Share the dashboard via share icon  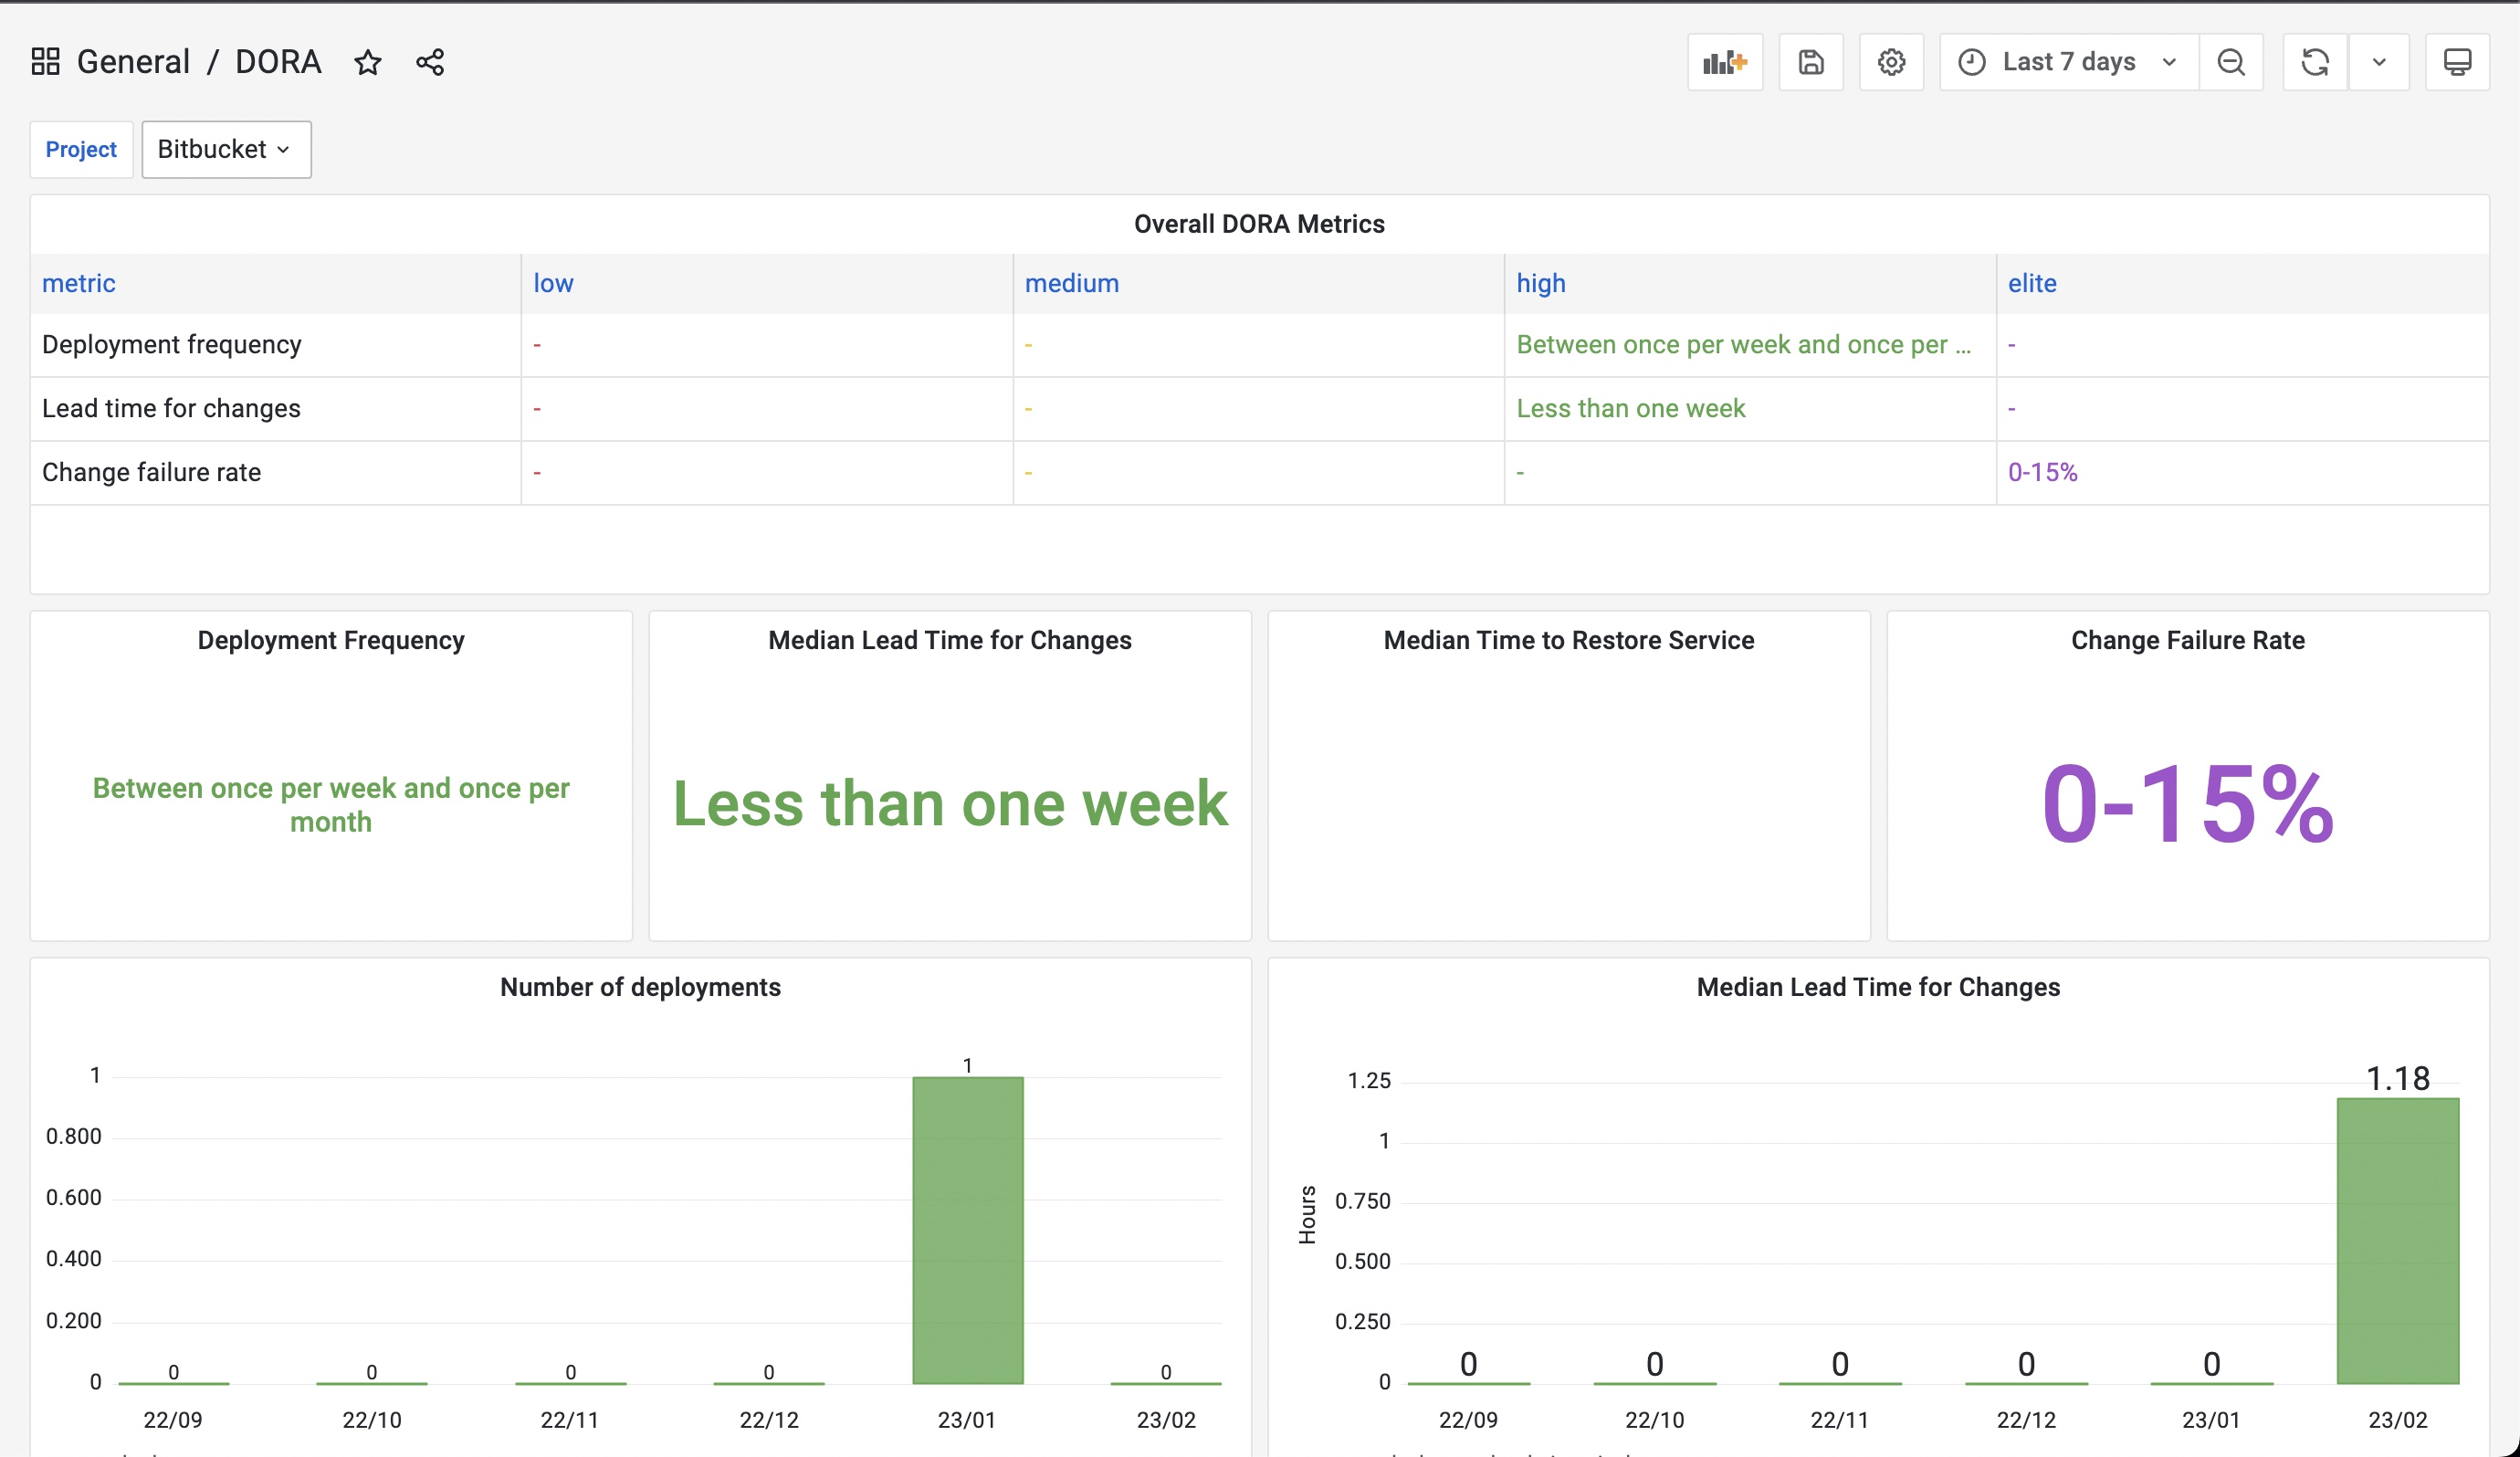(430, 62)
